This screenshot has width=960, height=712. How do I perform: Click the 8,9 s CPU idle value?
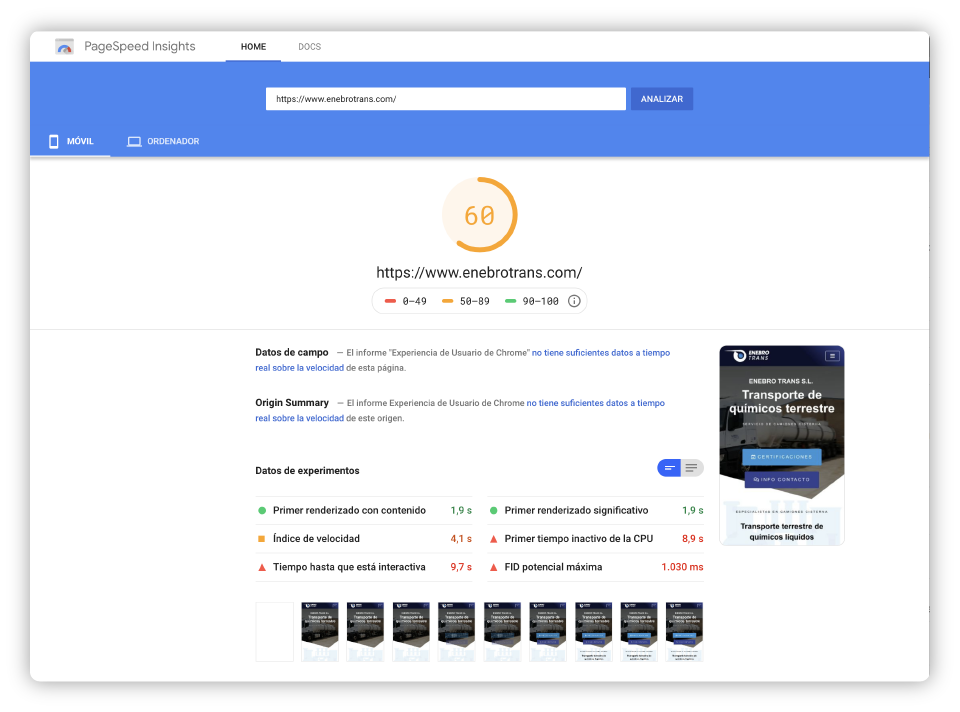point(692,539)
